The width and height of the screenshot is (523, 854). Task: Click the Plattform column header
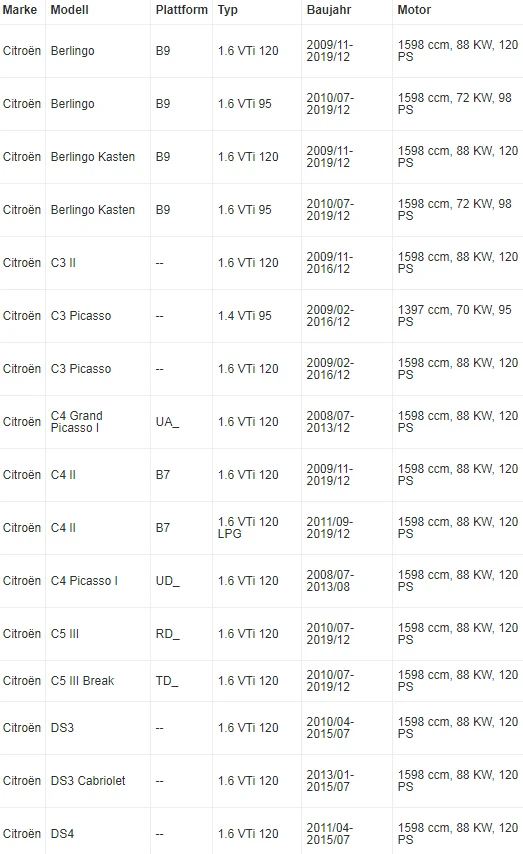tap(181, 10)
